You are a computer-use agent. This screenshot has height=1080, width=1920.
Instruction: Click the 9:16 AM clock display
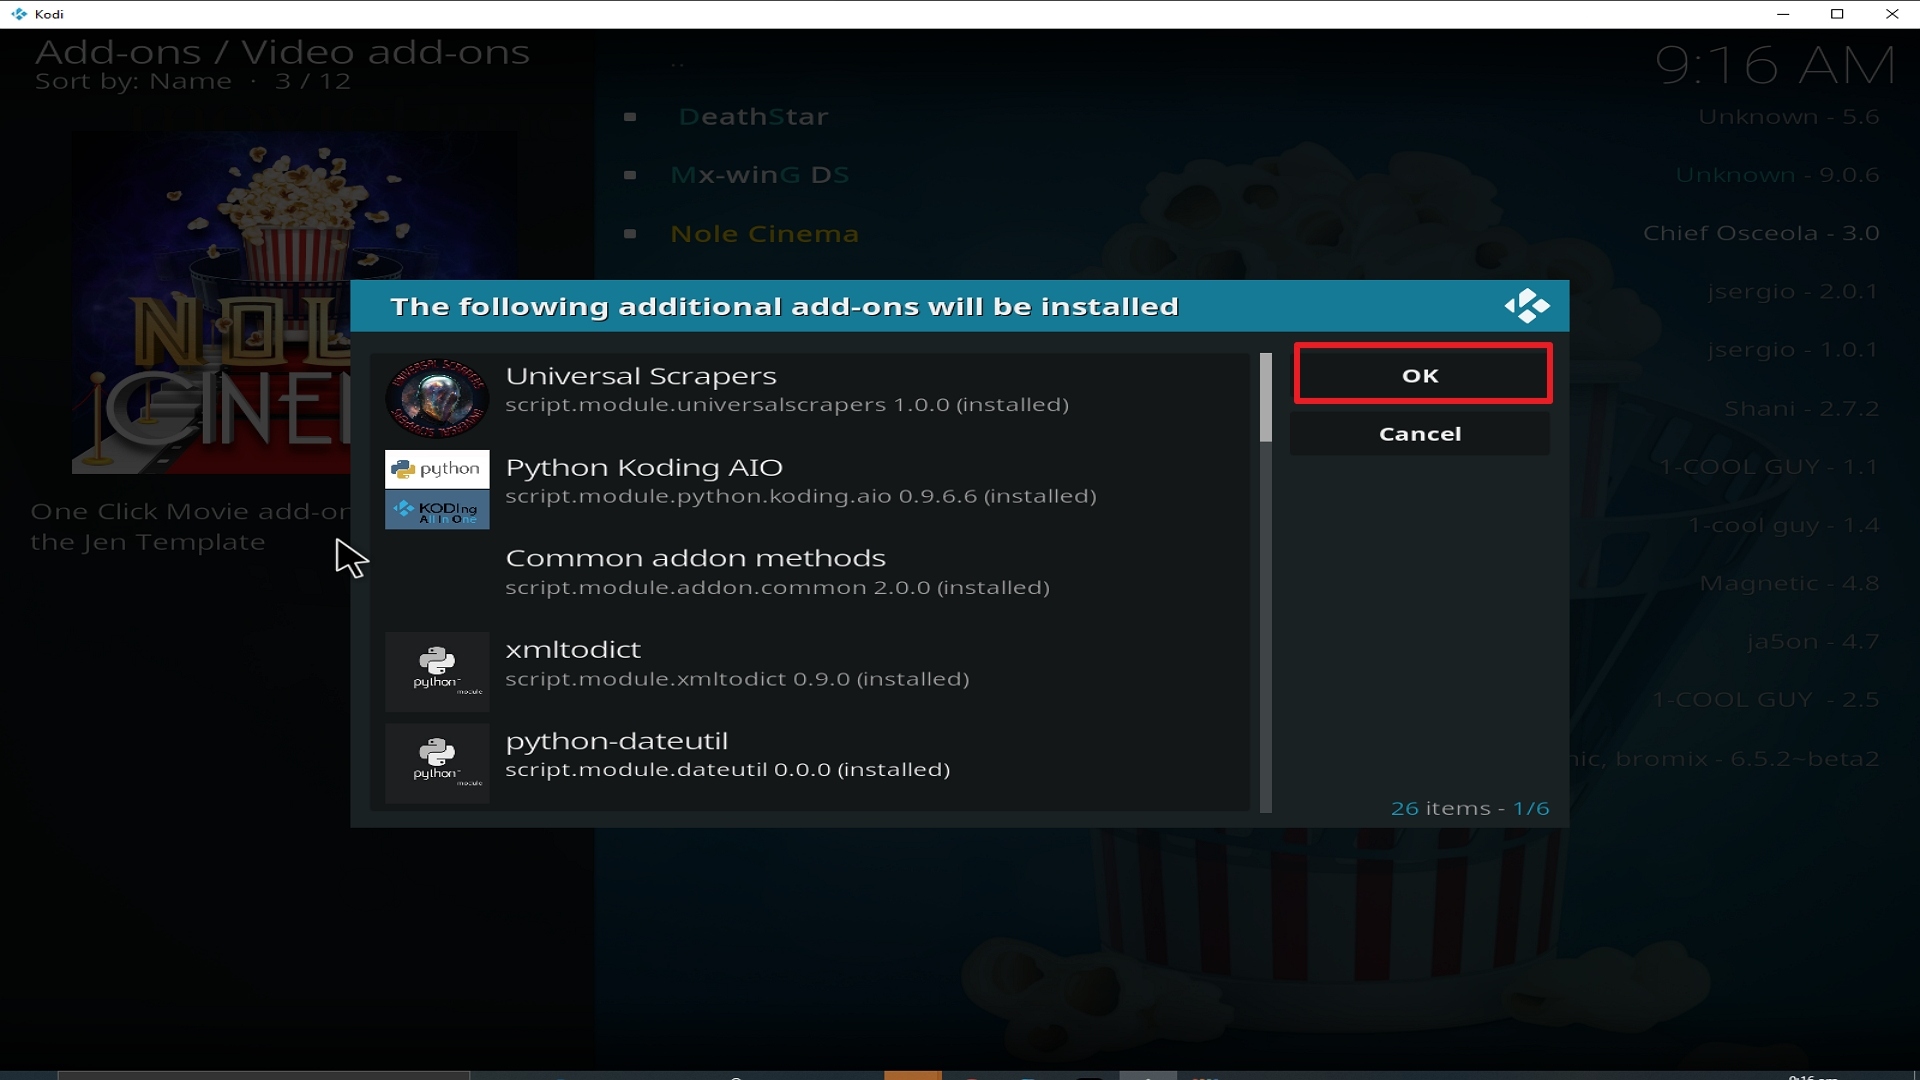click(1775, 66)
